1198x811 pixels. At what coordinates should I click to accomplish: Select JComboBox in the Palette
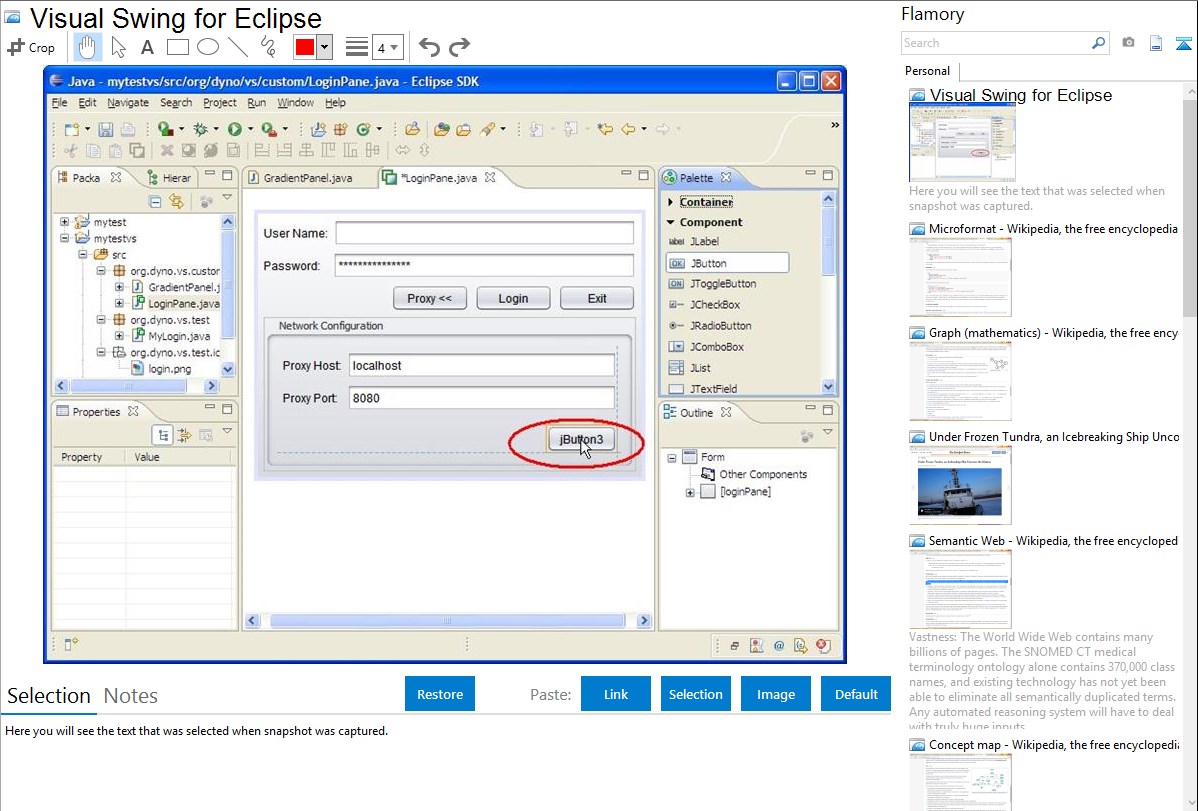706,346
